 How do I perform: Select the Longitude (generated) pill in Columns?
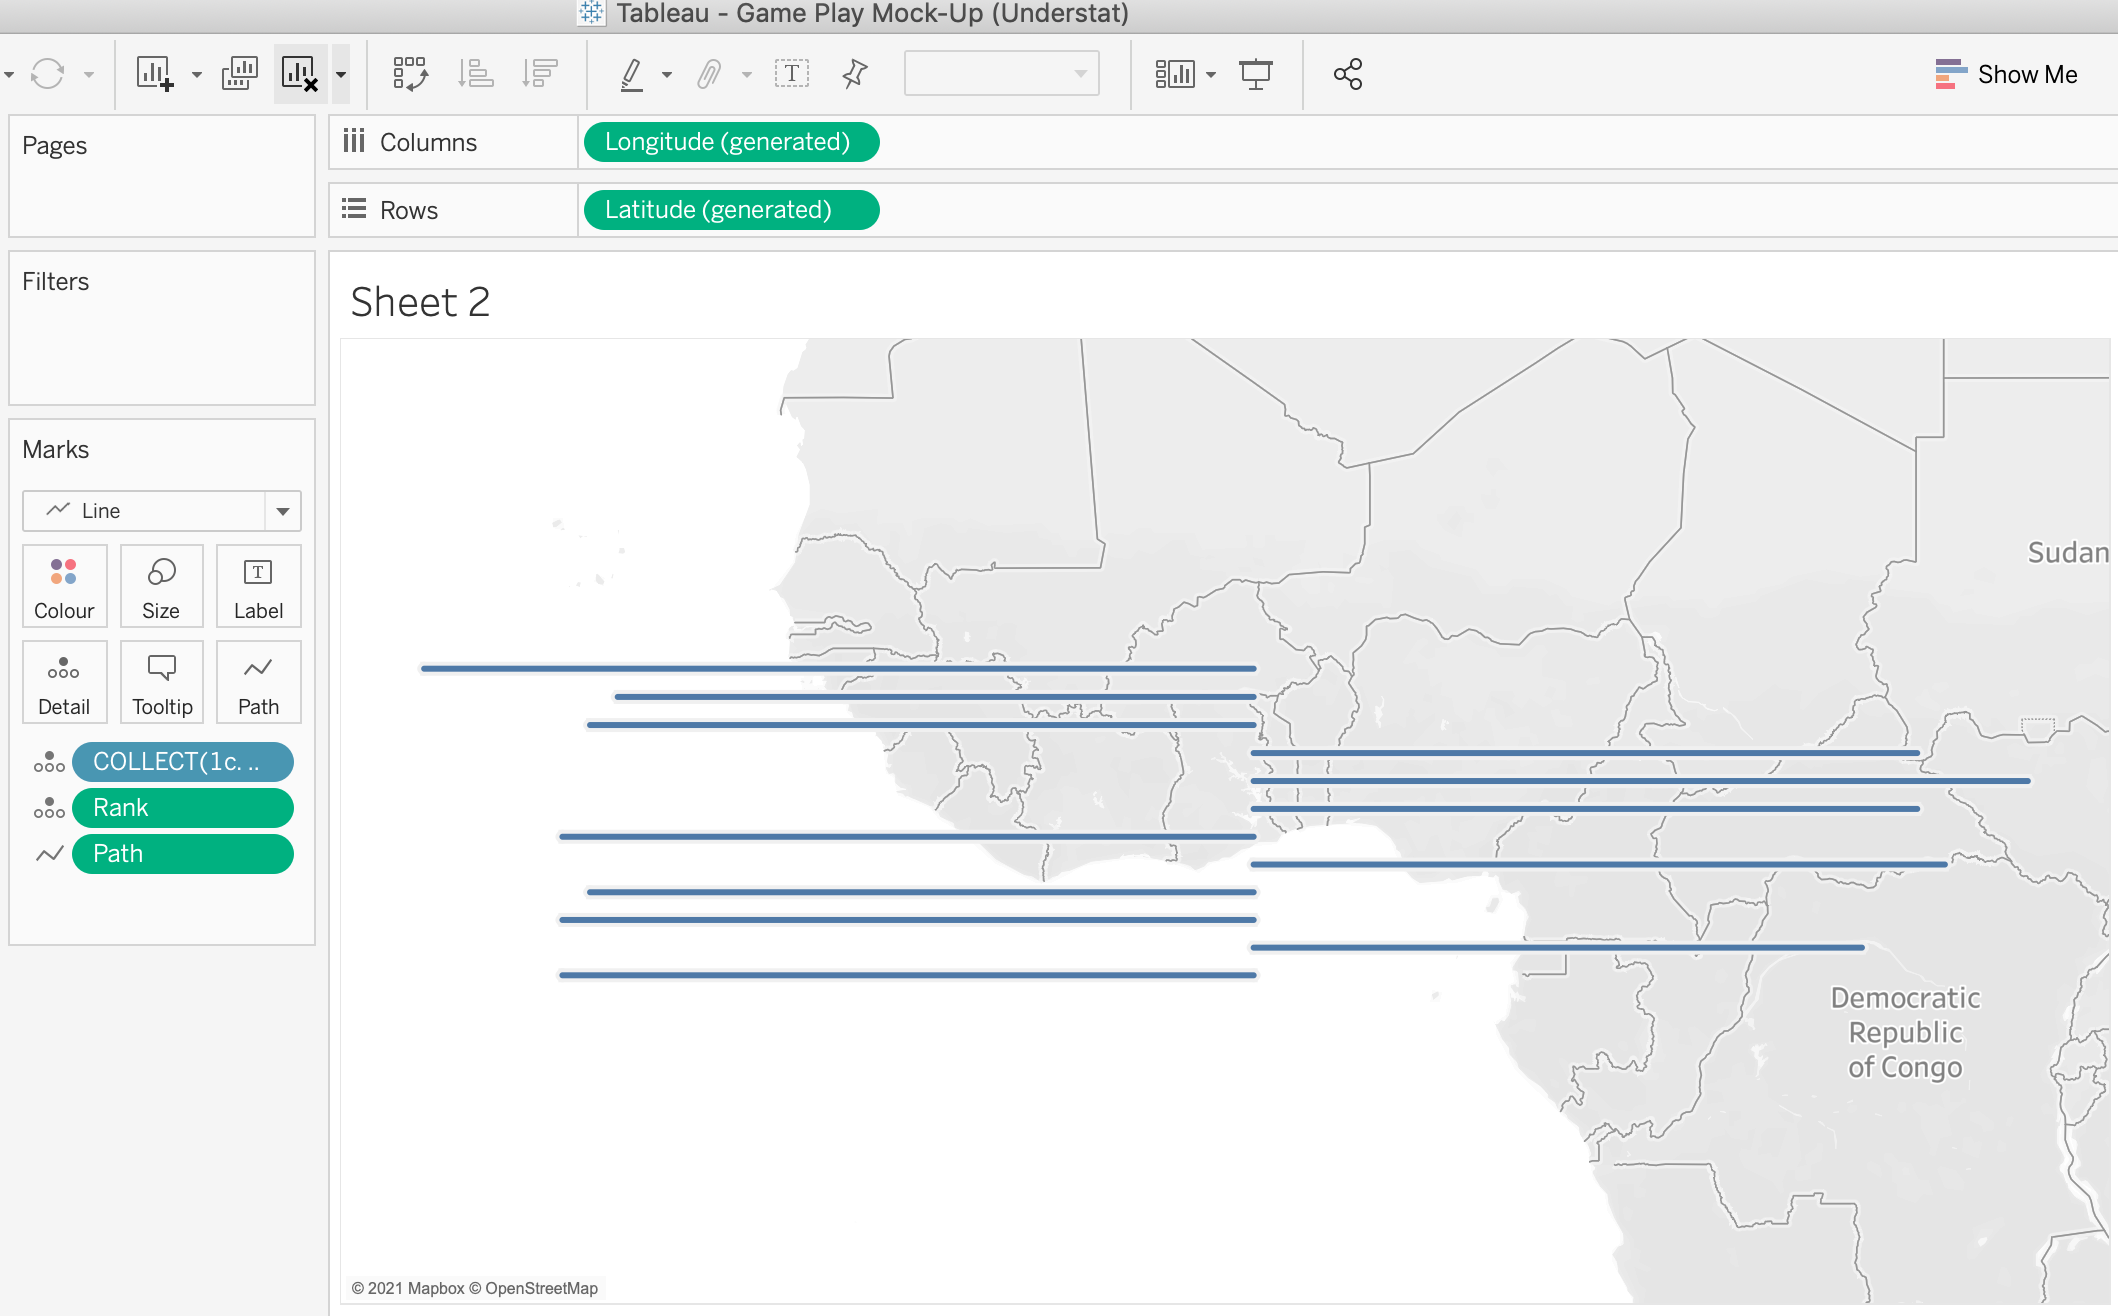(730, 142)
